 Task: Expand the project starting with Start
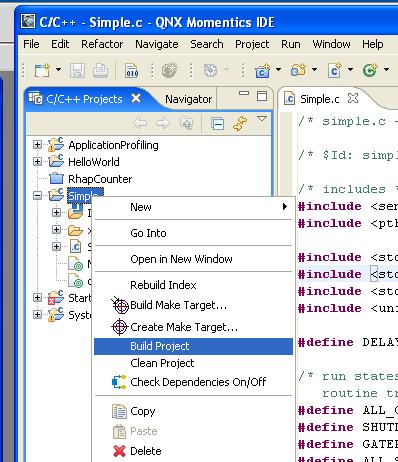coord(38,297)
